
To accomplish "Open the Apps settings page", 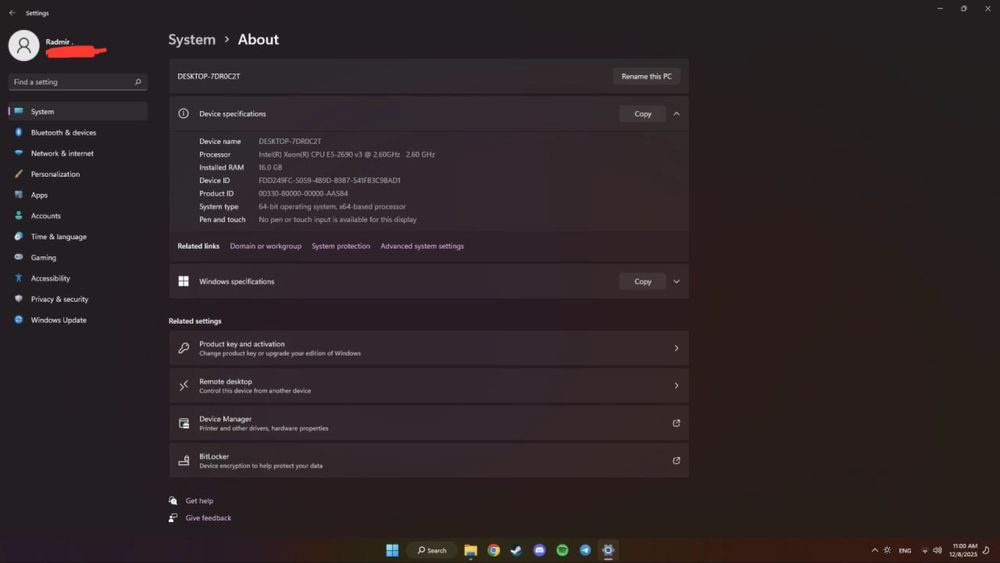I will click(78, 195).
